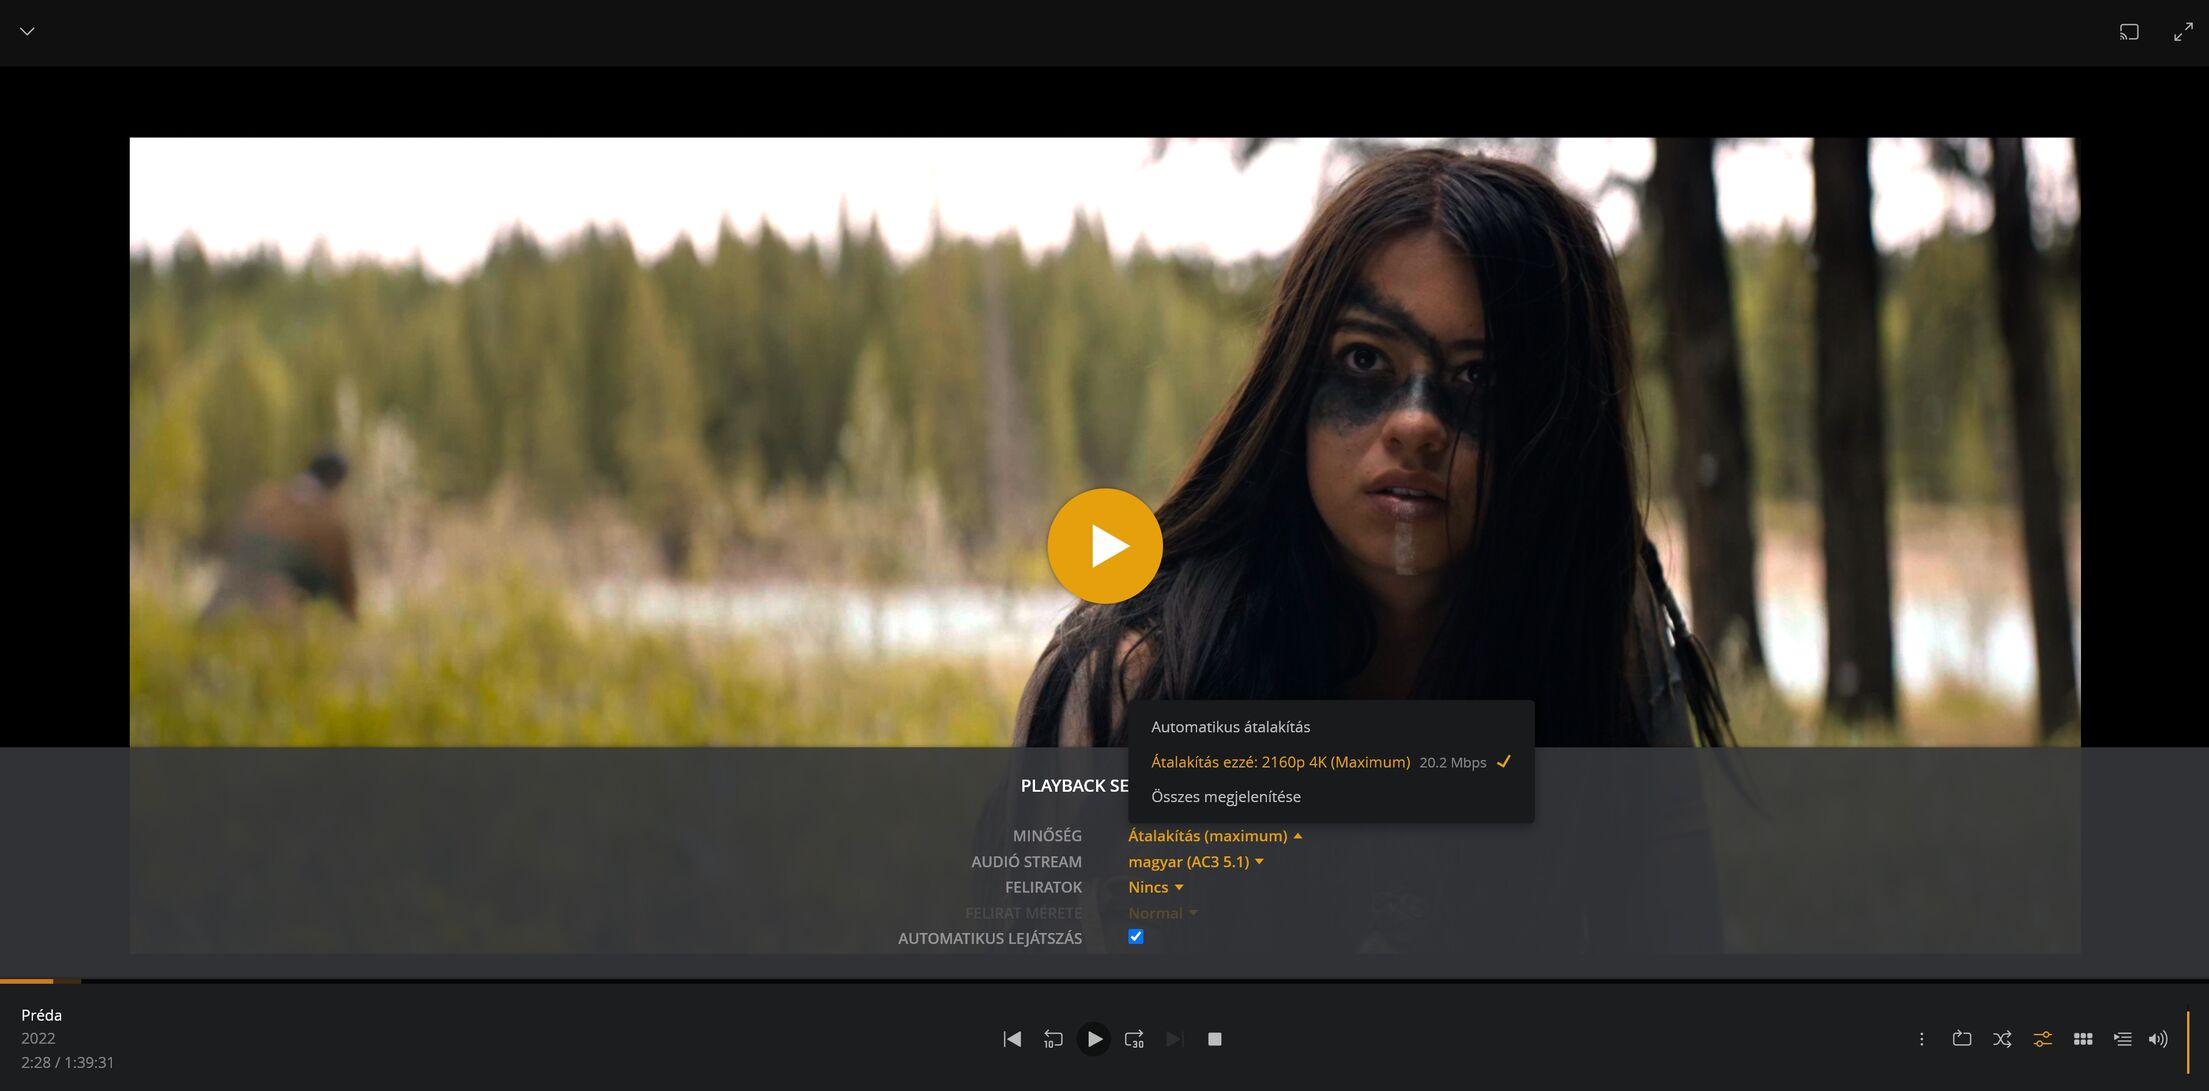Mute audio with the speaker icon
2209x1091 pixels.
(2158, 1039)
